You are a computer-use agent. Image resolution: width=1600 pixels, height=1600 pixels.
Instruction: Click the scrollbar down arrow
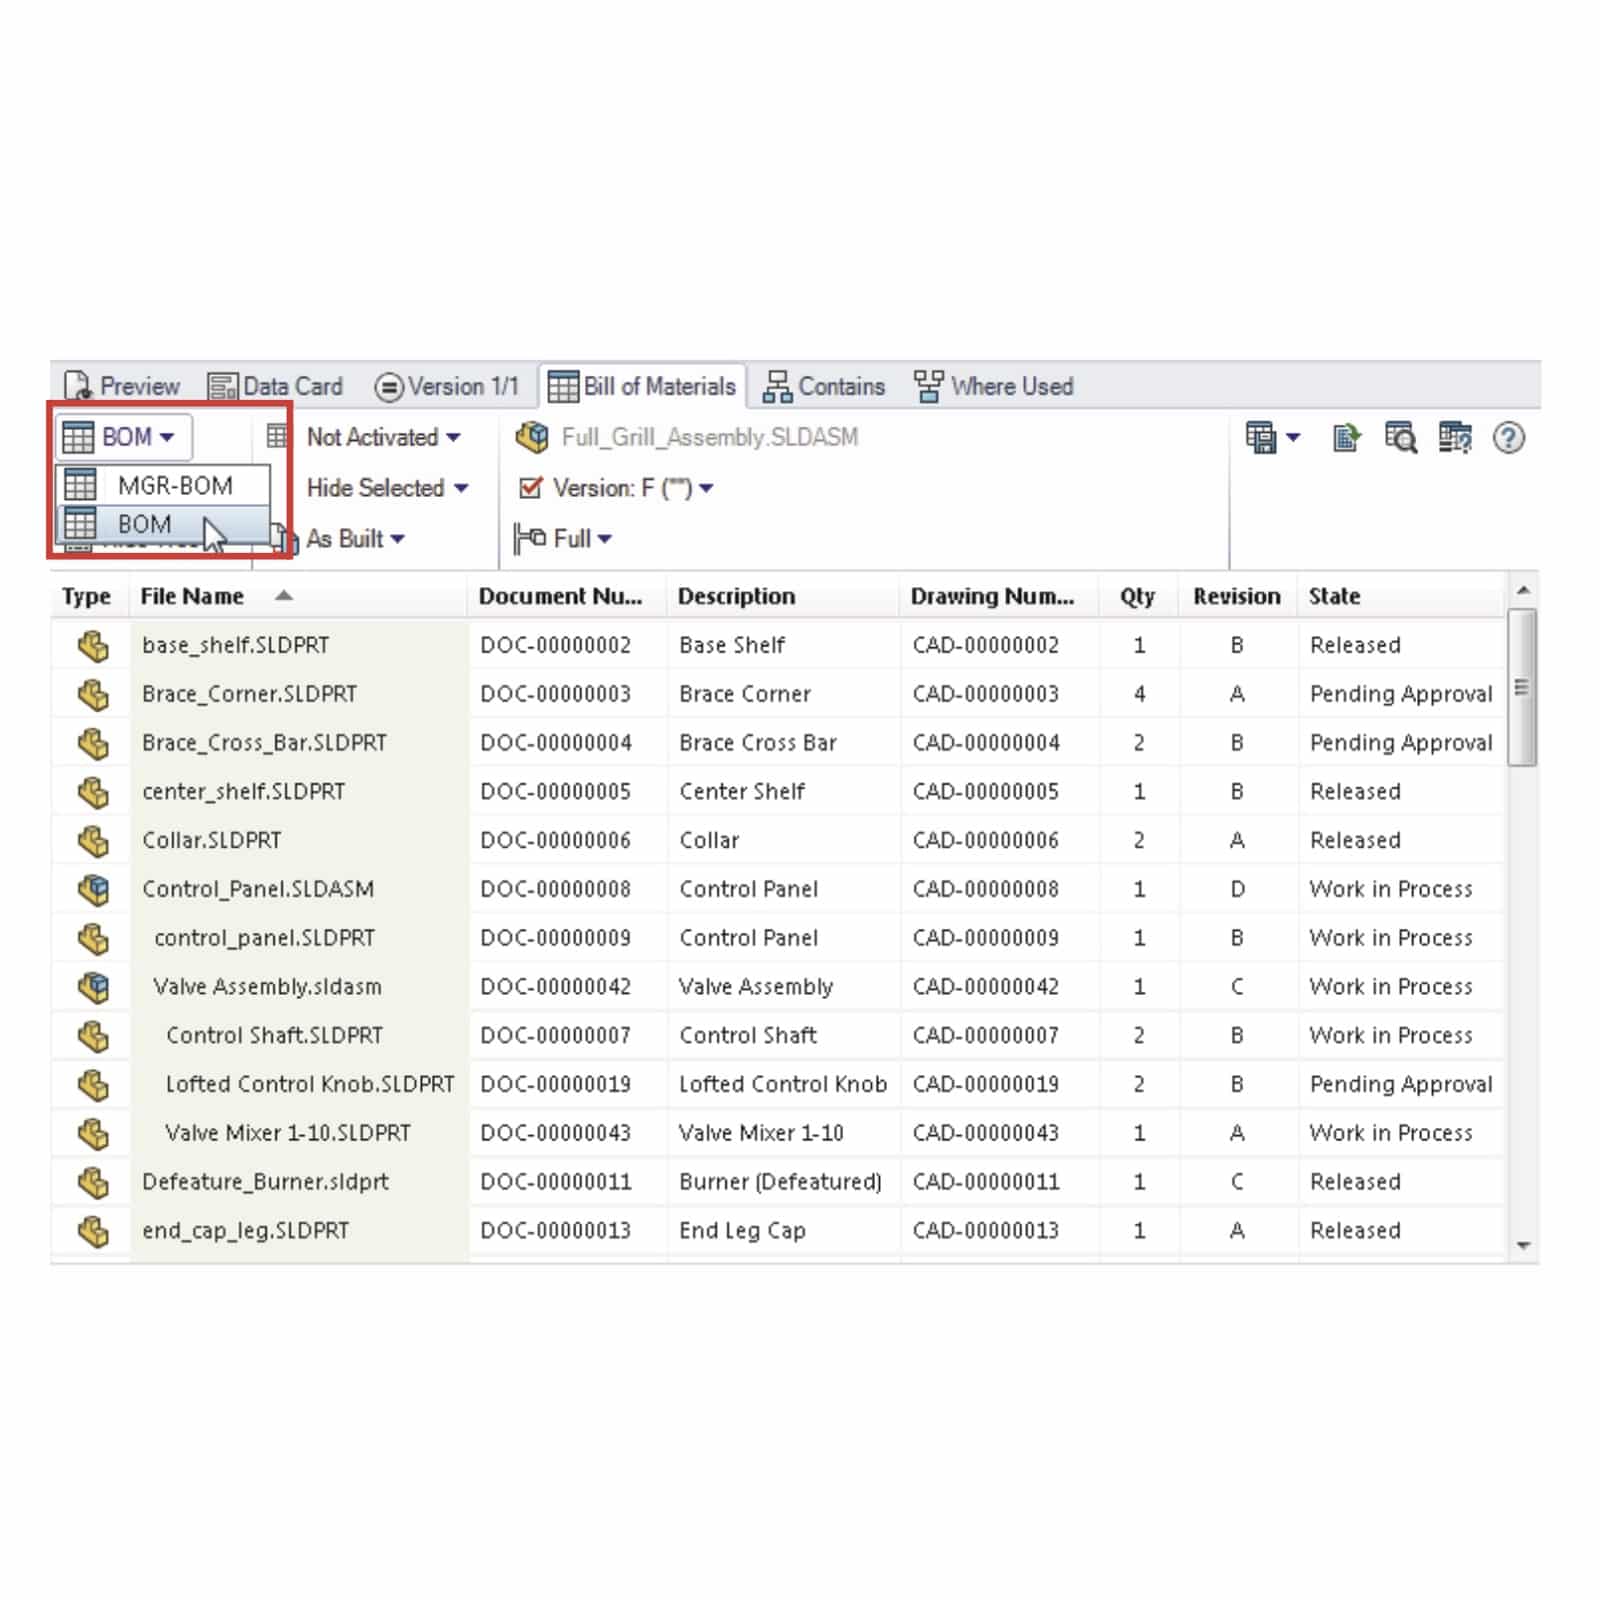coord(1523,1245)
